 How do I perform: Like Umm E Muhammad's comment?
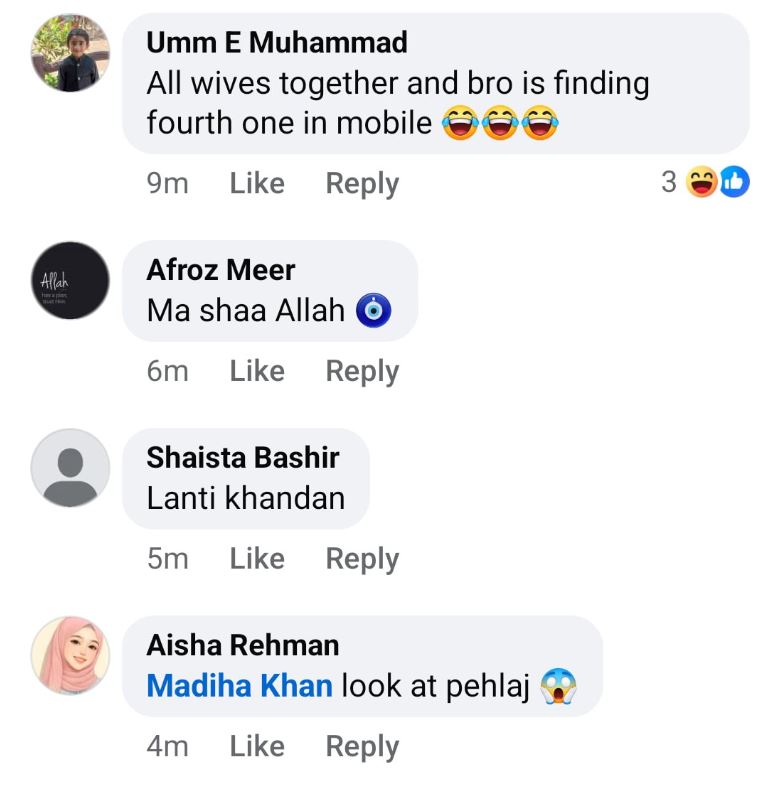(x=256, y=183)
